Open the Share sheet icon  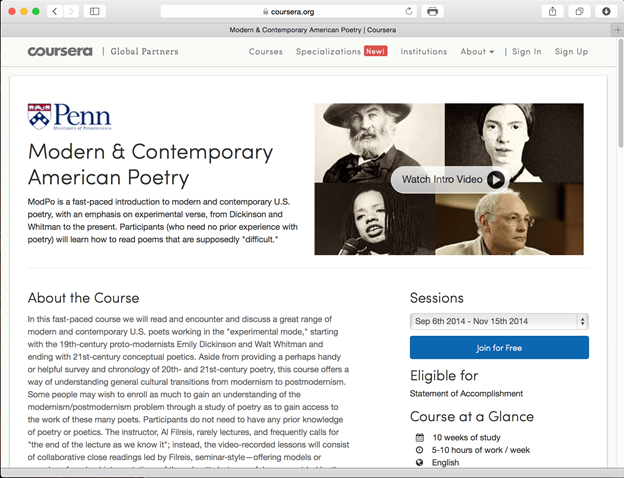pos(552,11)
